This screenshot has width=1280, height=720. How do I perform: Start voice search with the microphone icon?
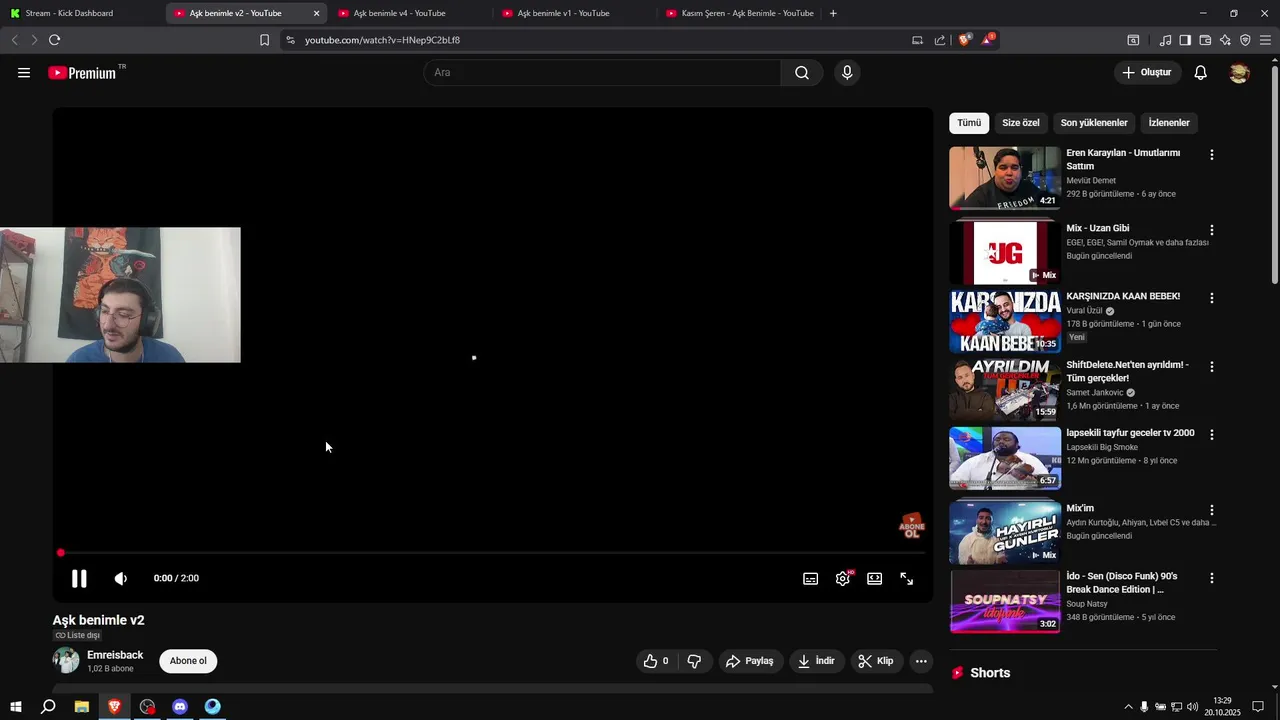pyautogui.click(x=847, y=73)
